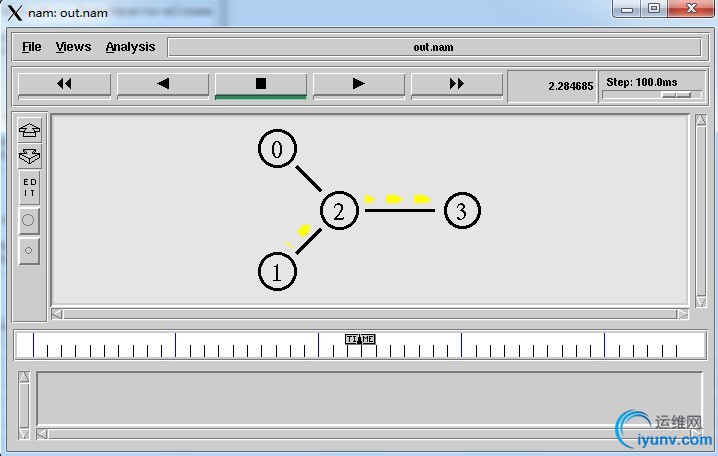Open the EDIT tool in sidebar
Viewport: 718px width, 456px height.
29,188
